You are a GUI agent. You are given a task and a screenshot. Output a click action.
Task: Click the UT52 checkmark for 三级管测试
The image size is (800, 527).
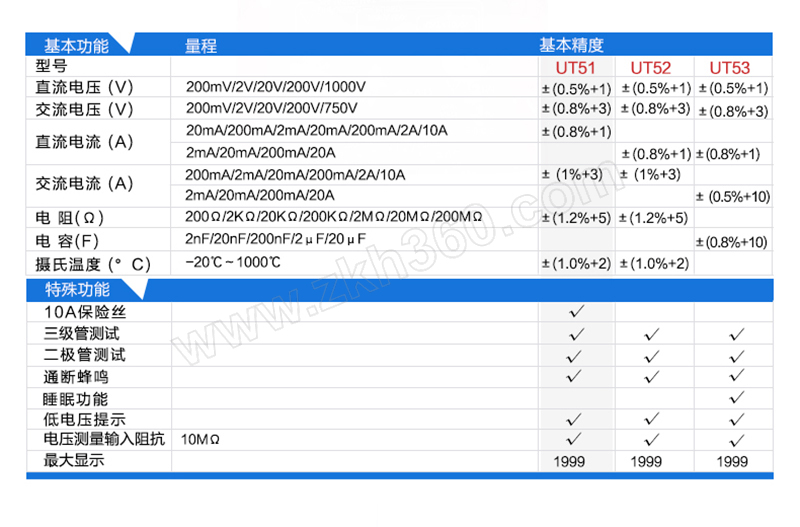tap(652, 335)
